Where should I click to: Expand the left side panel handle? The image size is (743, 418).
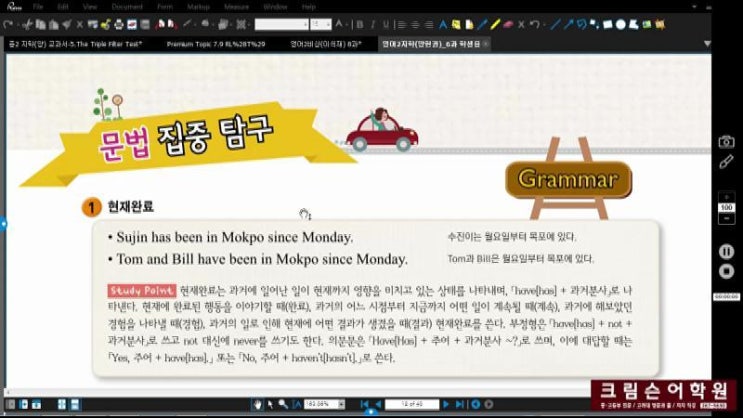tap(3, 223)
